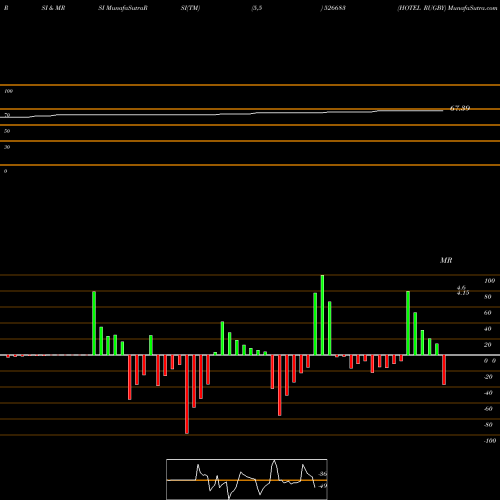Screen dimensions: 500x500
Task: Click the -100 label on right MR axis
Action: coord(490,441)
